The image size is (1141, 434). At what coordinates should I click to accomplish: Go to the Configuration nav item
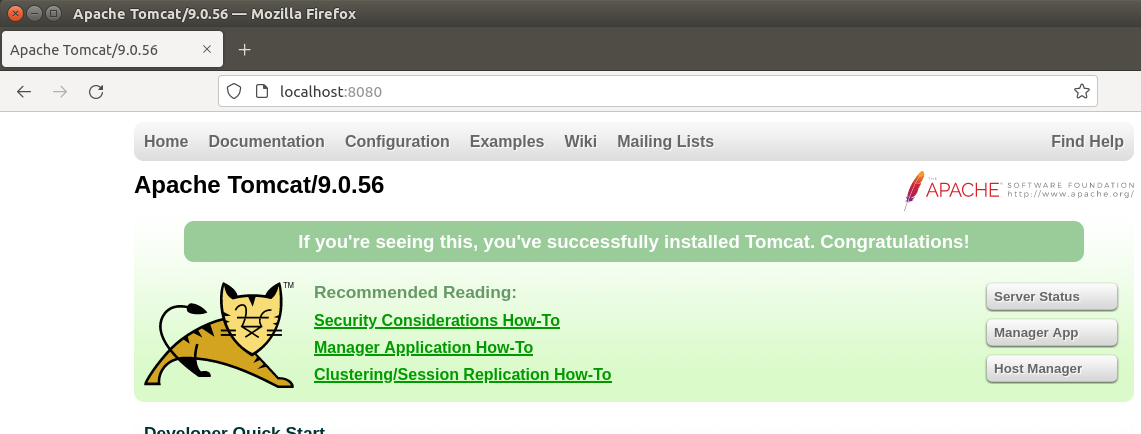tap(397, 142)
